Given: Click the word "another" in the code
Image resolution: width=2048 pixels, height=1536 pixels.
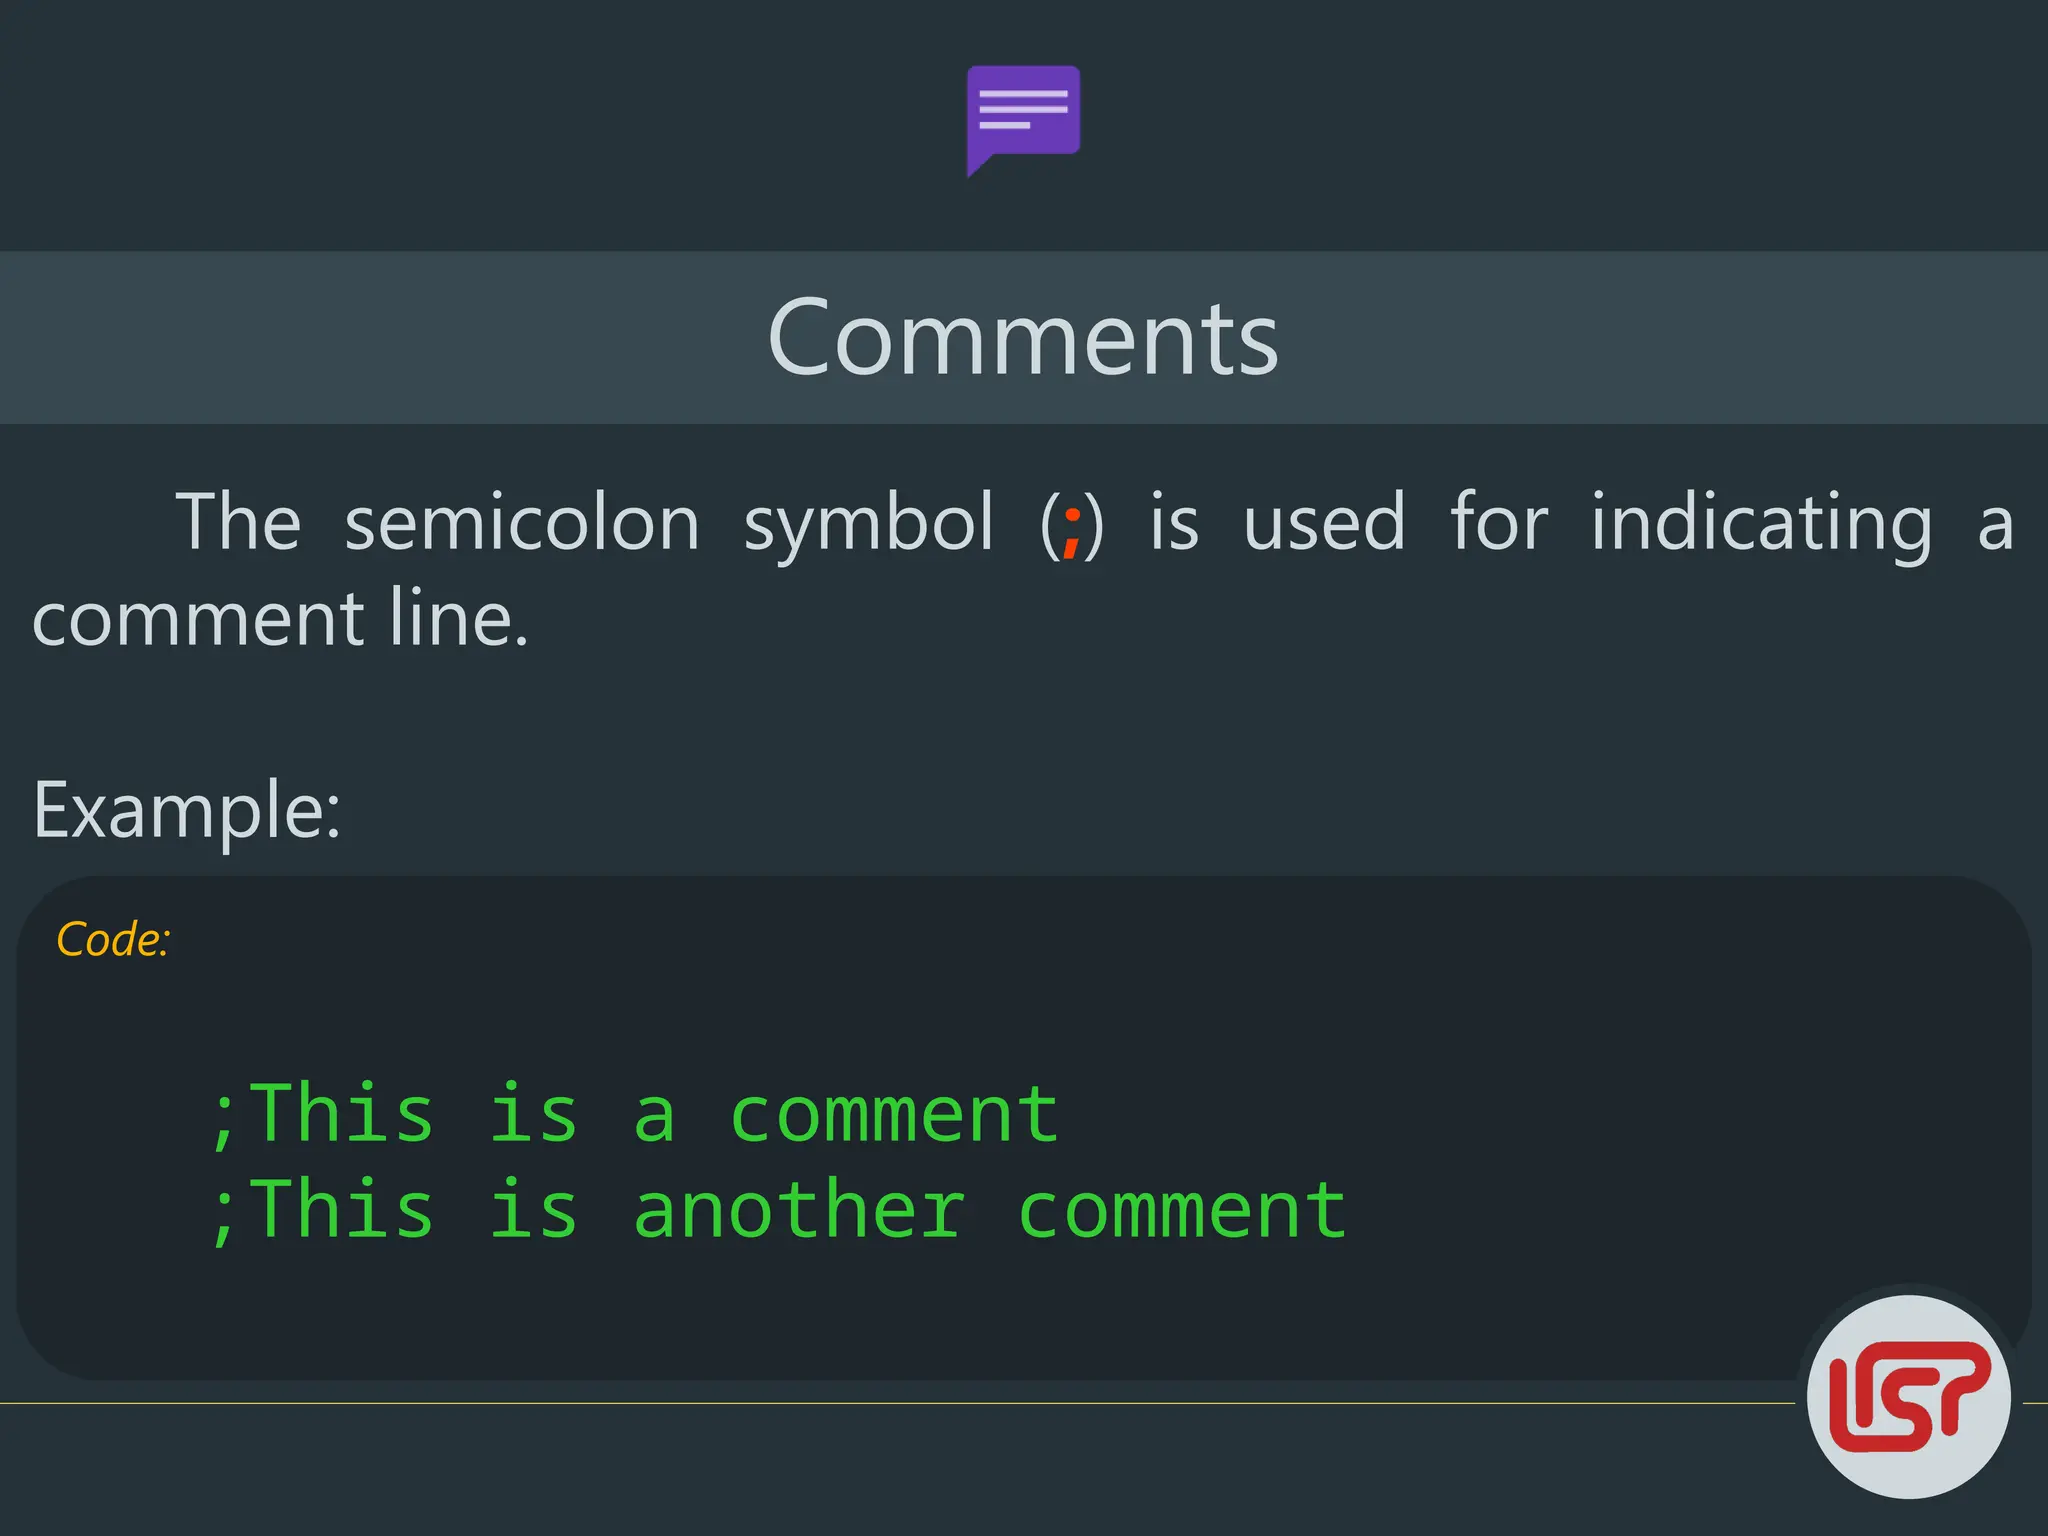Looking at the screenshot, I should click(x=799, y=1210).
